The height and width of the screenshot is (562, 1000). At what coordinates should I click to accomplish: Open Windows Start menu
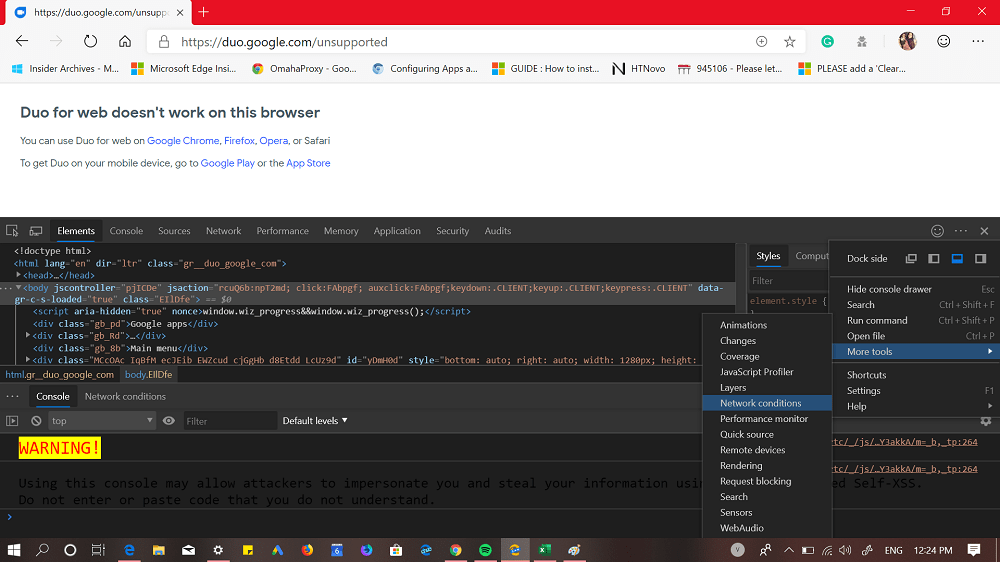13,550
